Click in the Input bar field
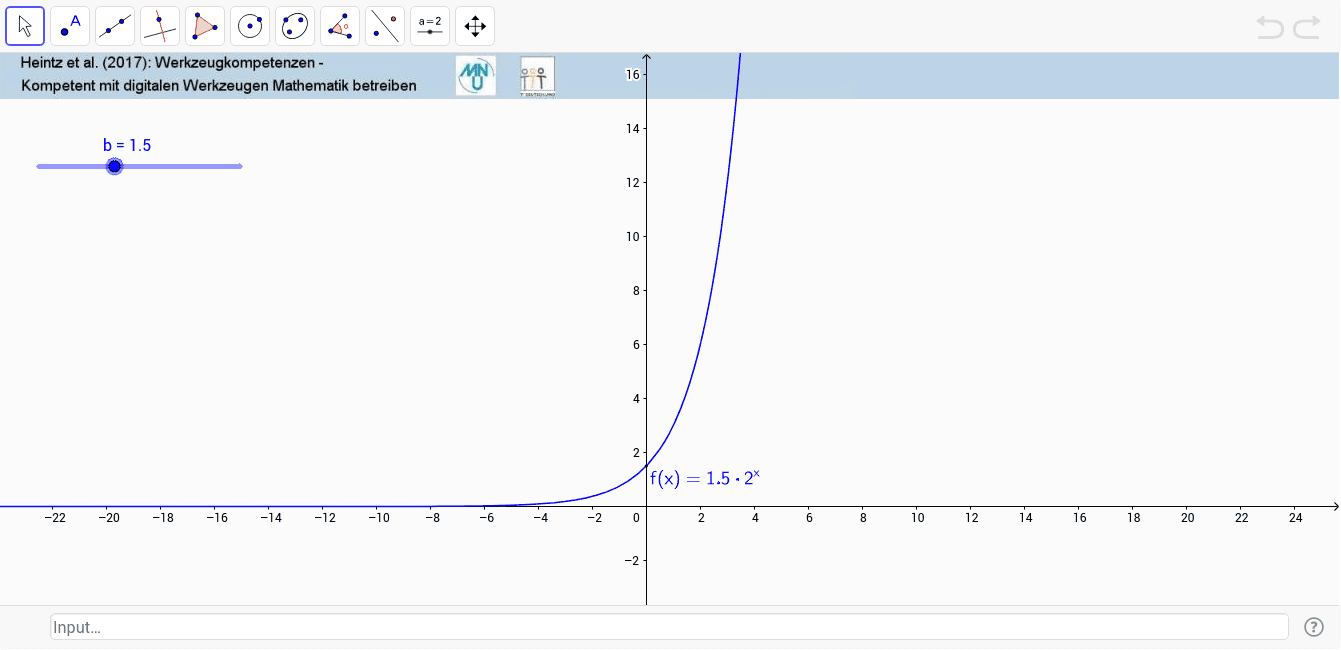 click(x=669, y=627)
